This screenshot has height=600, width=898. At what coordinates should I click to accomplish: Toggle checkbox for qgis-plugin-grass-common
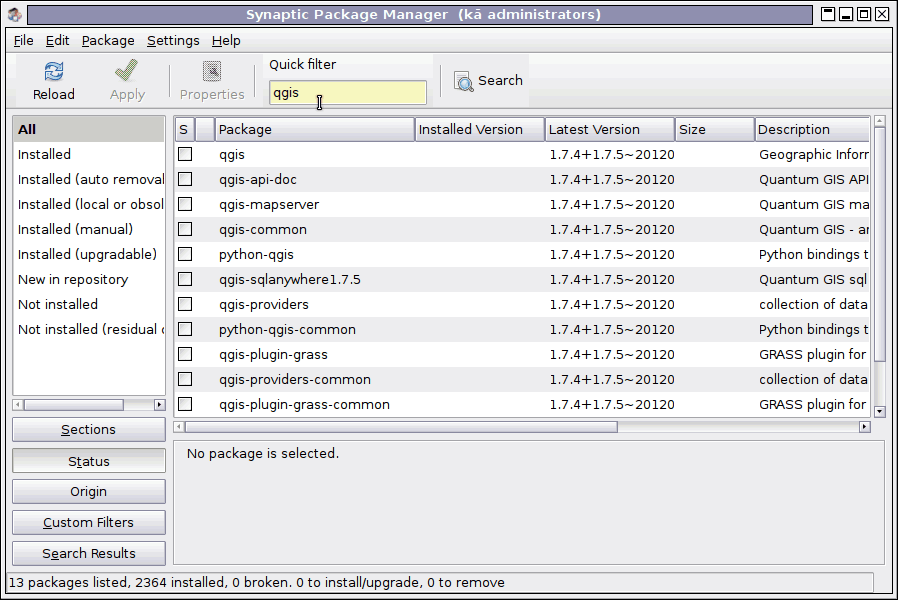tap(185, 404)
